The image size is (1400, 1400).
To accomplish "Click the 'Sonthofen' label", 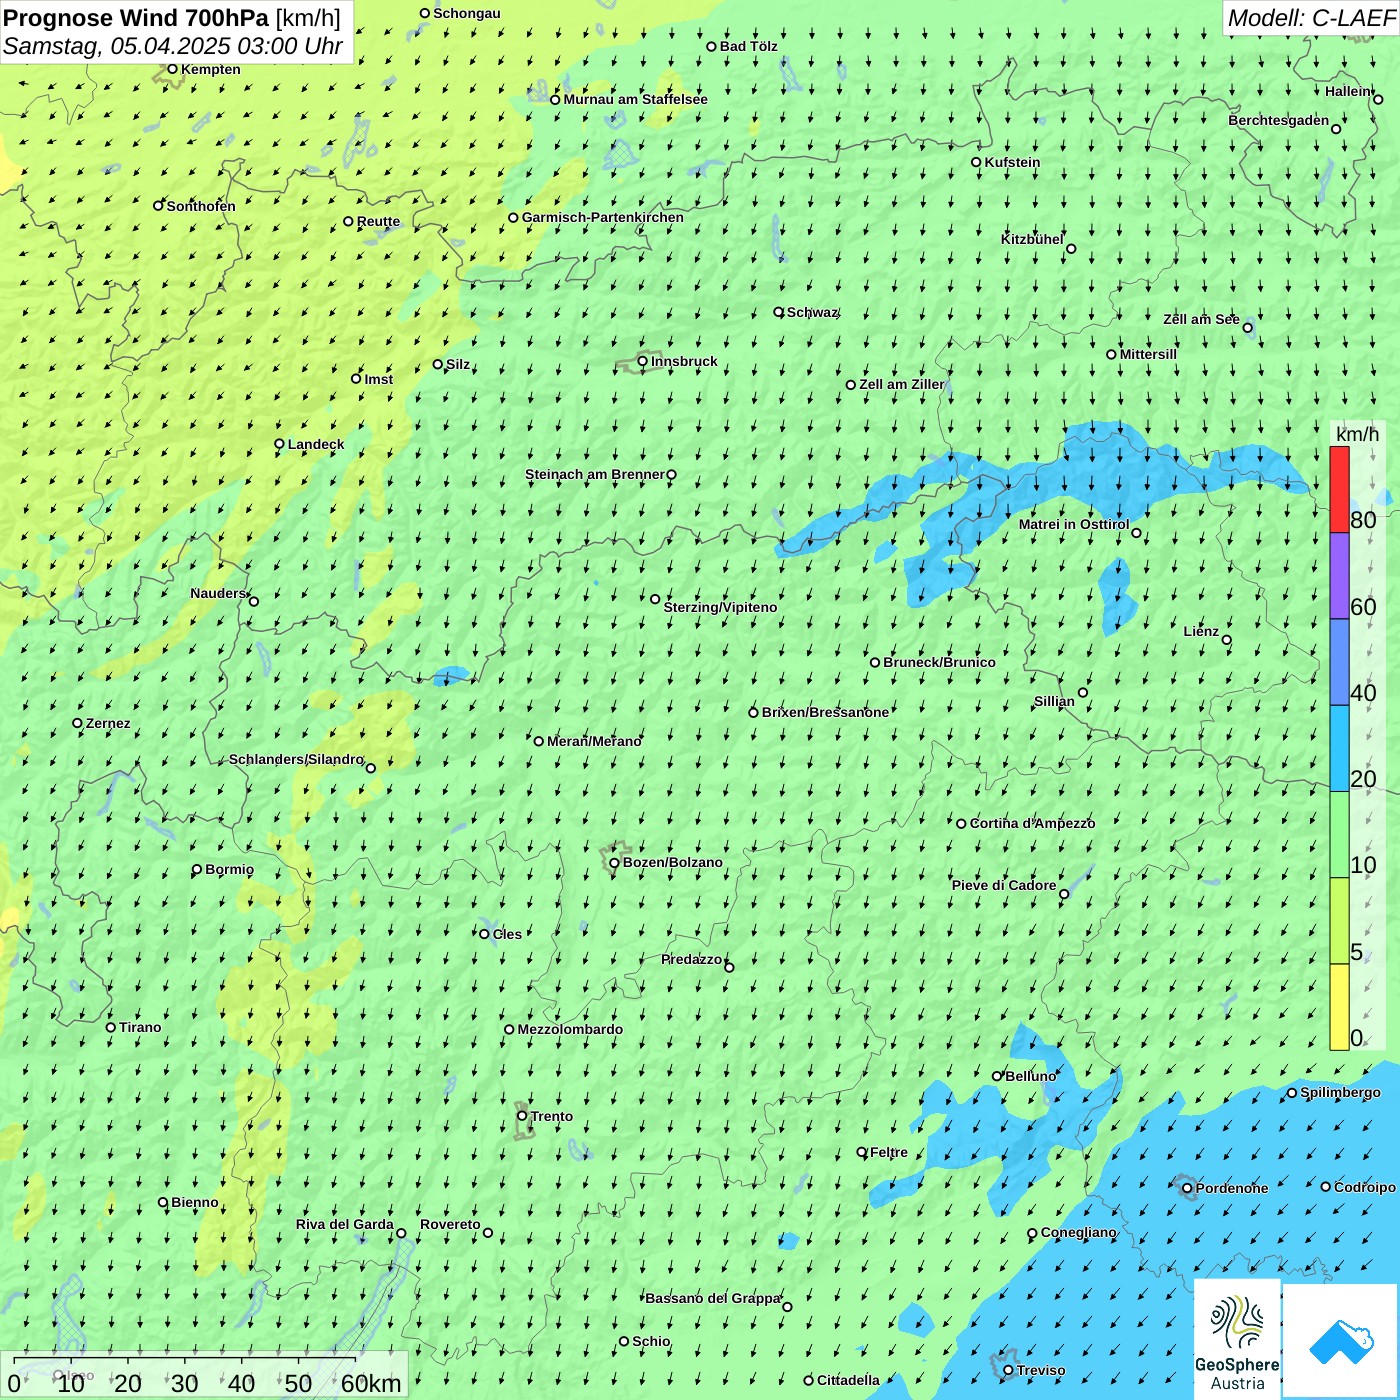I will pos(201,206).
